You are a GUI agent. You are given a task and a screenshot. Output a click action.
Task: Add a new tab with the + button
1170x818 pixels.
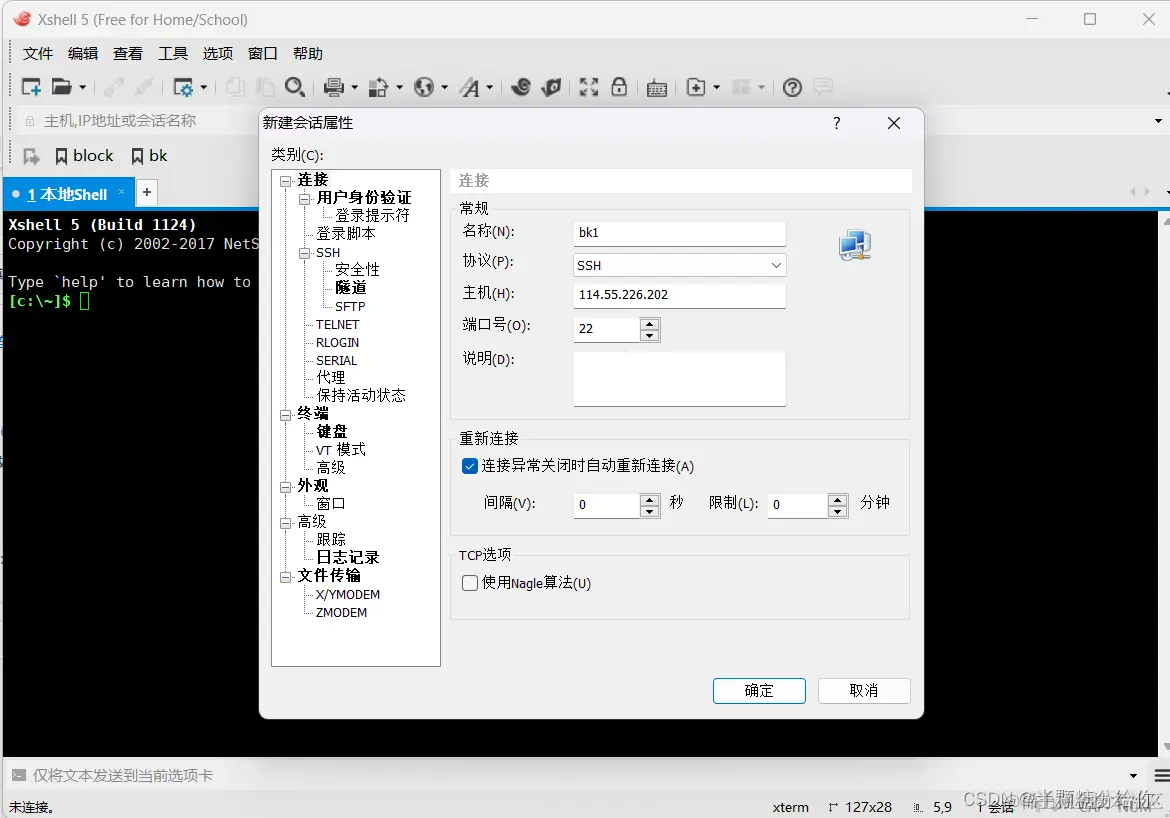(147, 193)
